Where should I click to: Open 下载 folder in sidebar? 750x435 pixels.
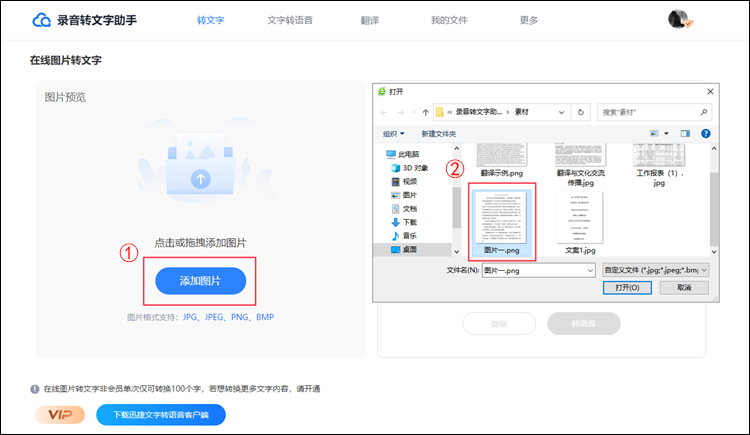[x=404, y=222]
